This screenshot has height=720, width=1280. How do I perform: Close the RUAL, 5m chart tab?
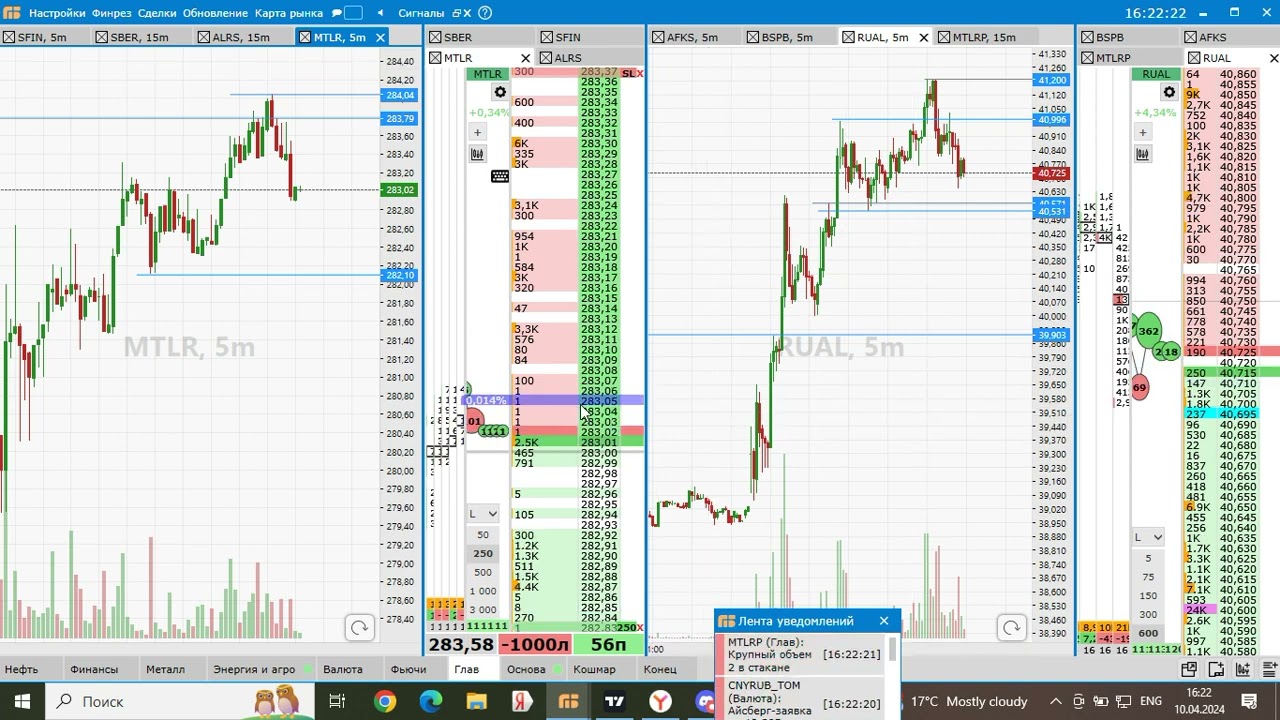923,37
